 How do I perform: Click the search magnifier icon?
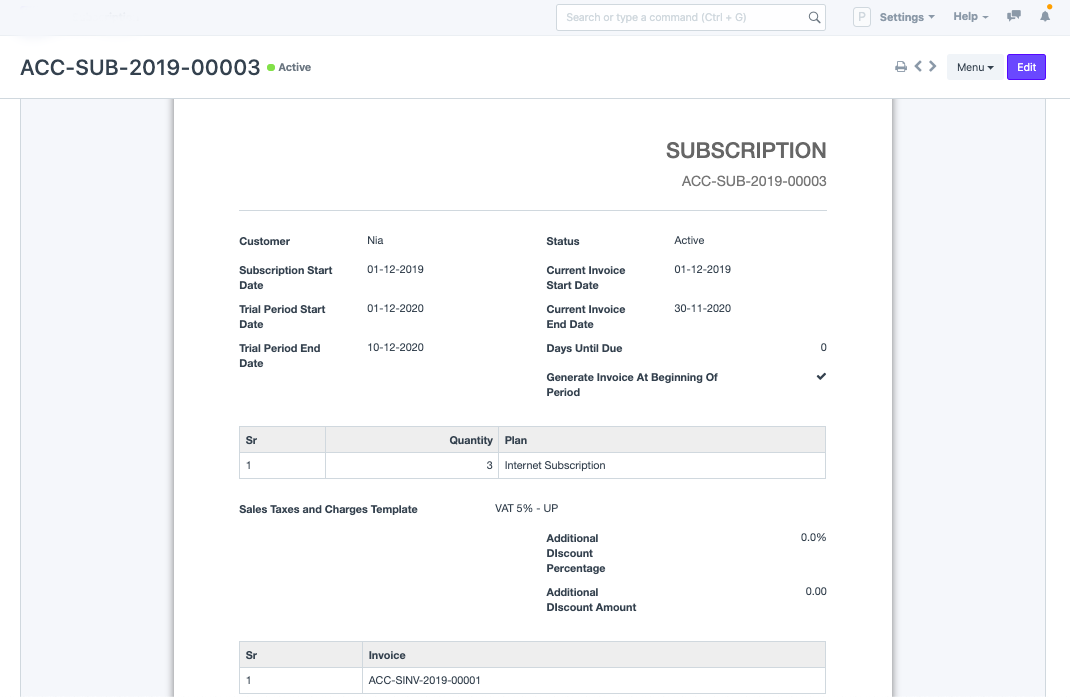[x=814, y=17]
